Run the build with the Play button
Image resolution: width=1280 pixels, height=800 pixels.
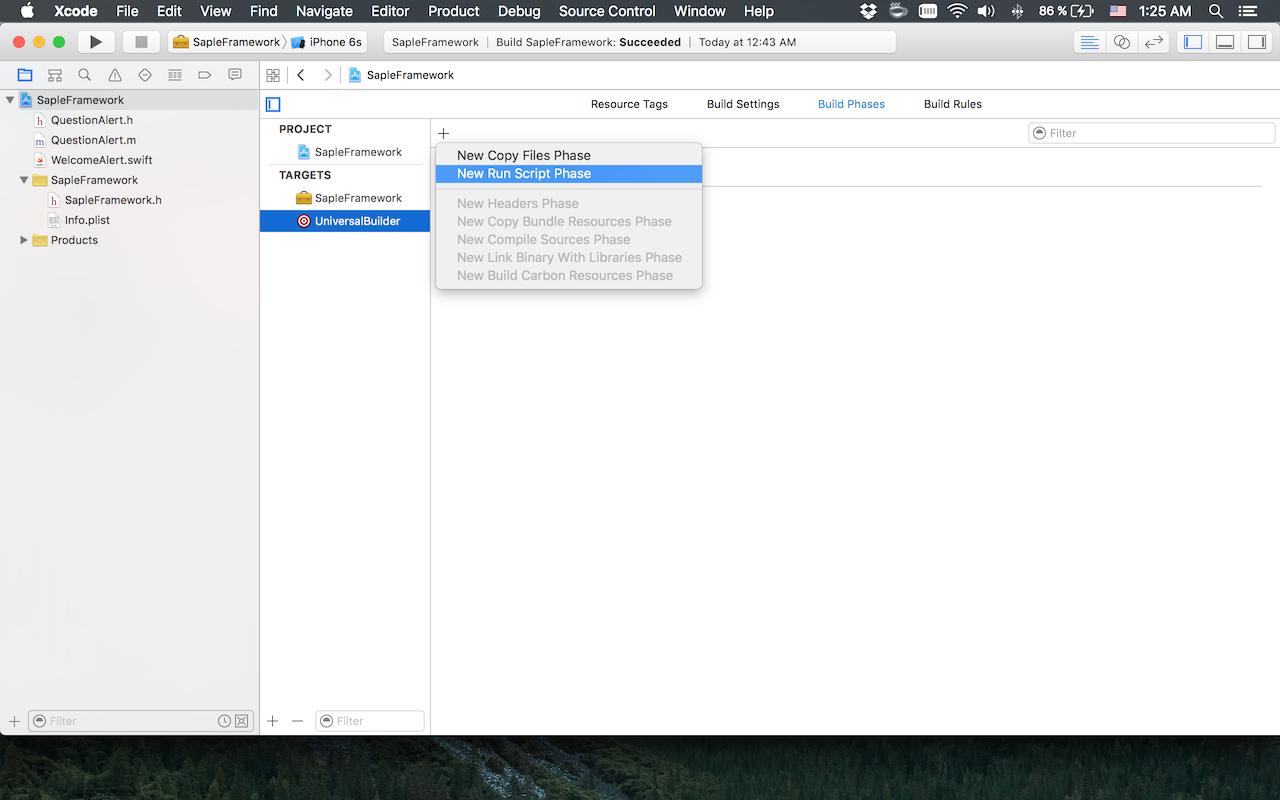point(96,42)
